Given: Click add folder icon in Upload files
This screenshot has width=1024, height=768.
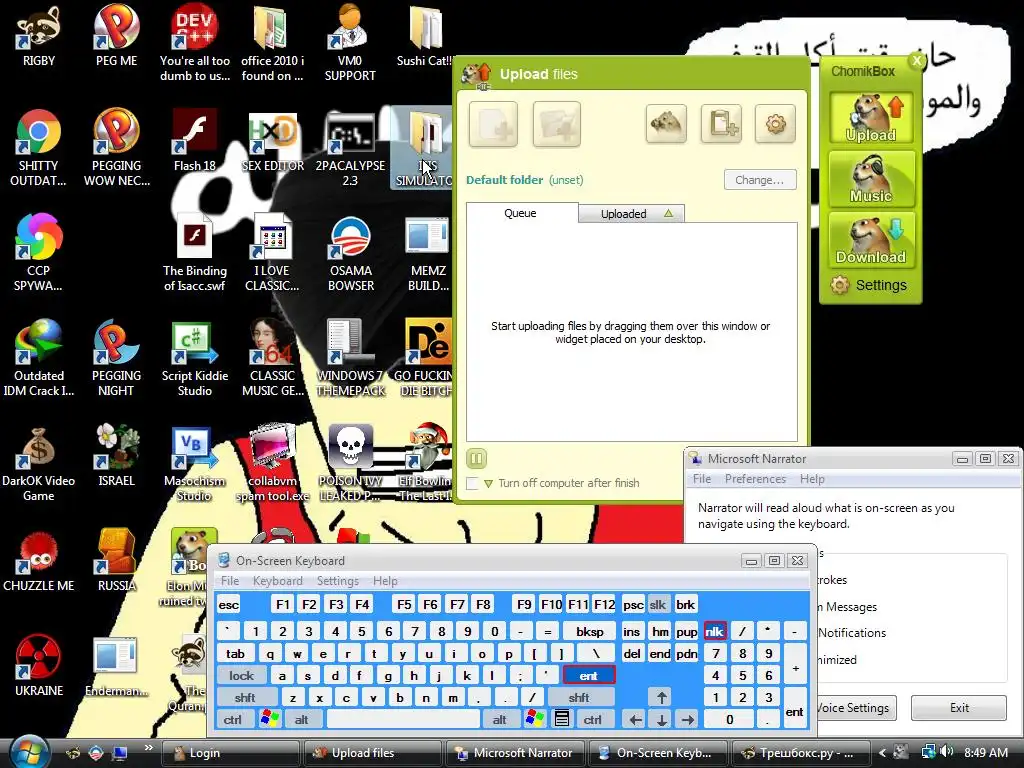Looking at the screenshot, I should [556, 124].
